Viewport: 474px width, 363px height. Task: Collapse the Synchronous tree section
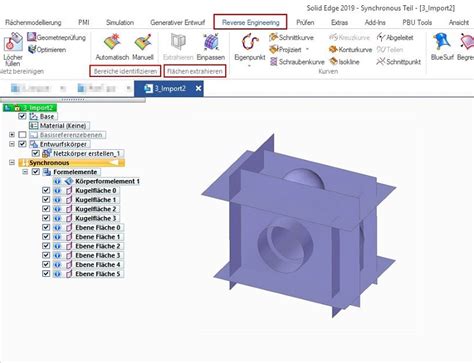click(x=12, y=163)
